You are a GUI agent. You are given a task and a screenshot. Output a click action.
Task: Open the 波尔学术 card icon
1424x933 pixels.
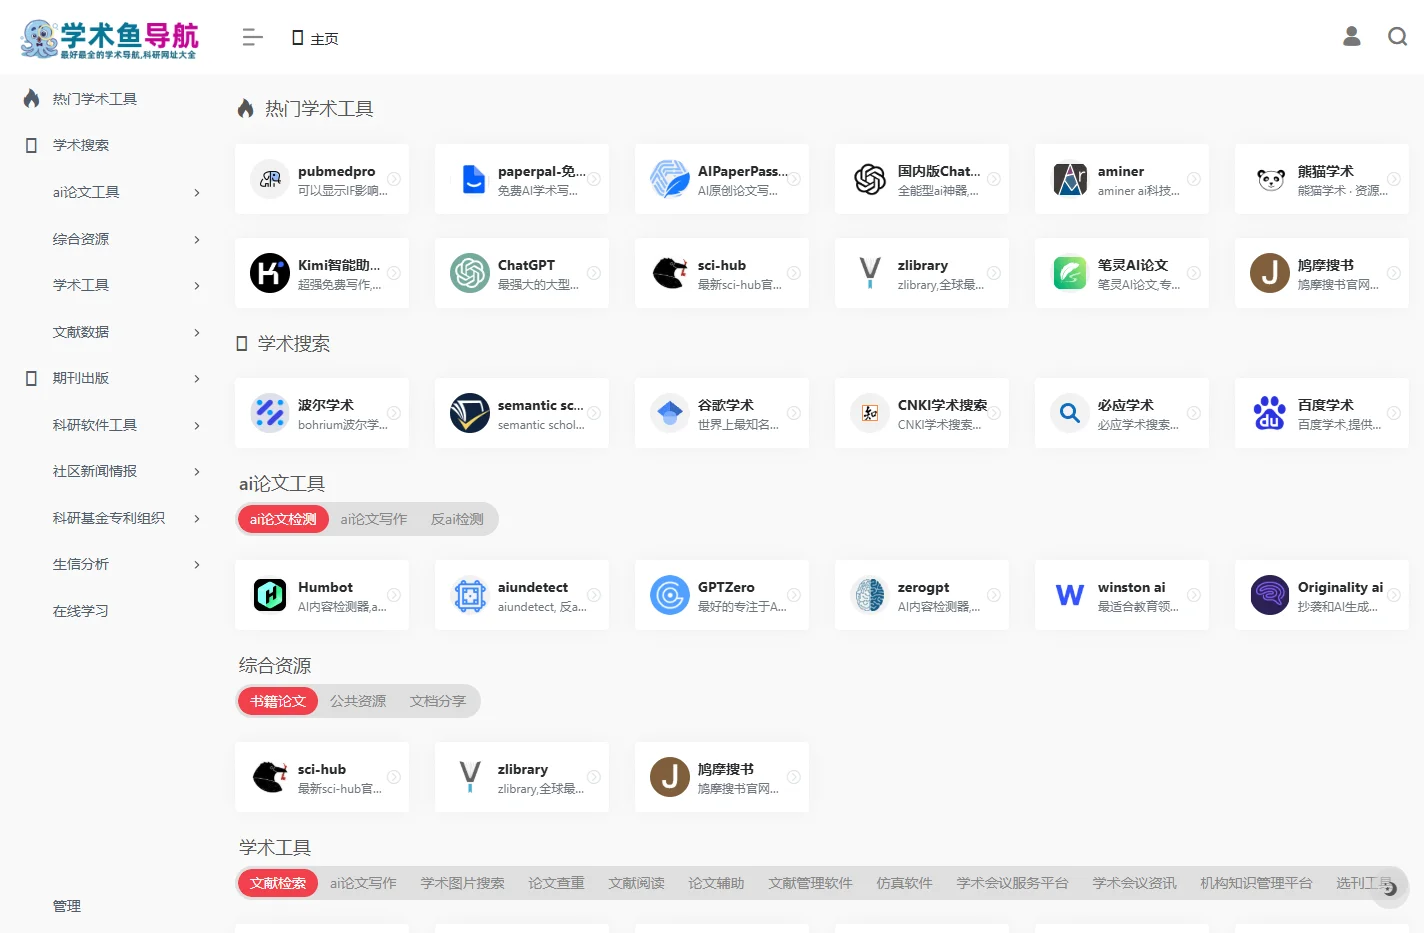point(270,413)
